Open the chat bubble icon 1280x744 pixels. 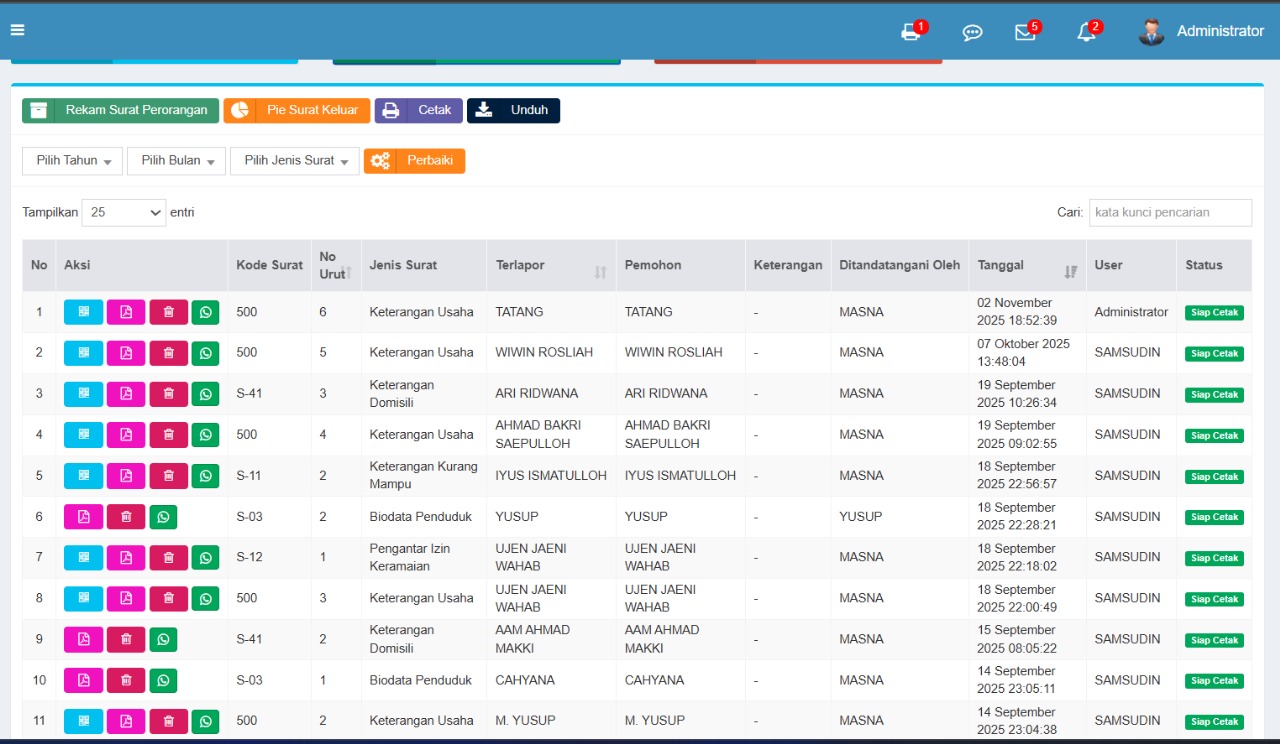pos(972,32)
